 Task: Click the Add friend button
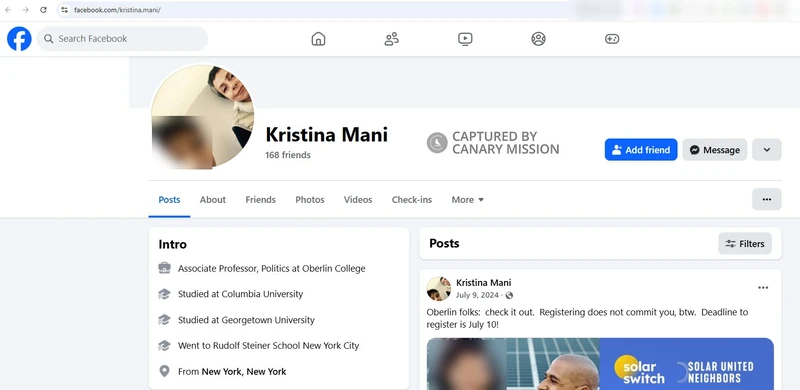point(641,150)
